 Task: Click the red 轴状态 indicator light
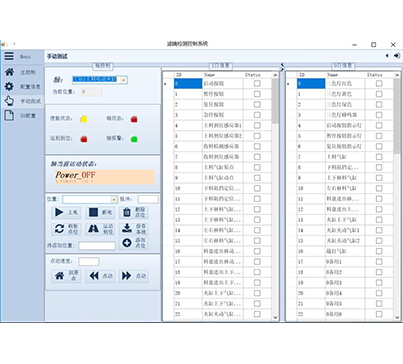(134, 119)
